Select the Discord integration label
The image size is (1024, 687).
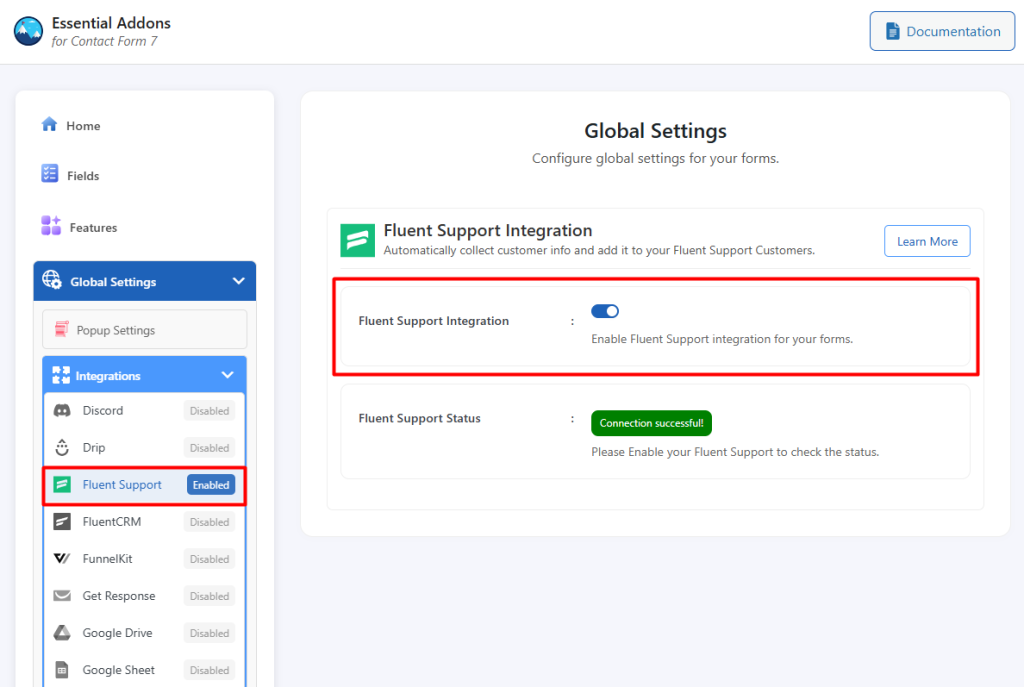103,410
